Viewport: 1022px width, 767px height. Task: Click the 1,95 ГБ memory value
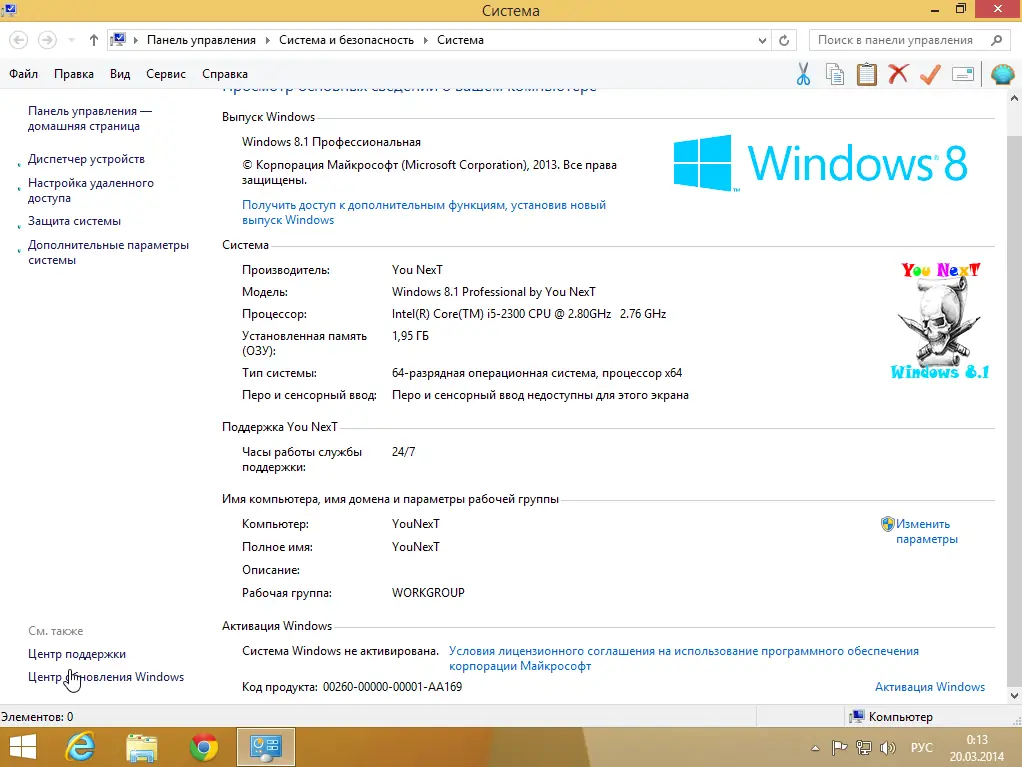click(410, 336)
